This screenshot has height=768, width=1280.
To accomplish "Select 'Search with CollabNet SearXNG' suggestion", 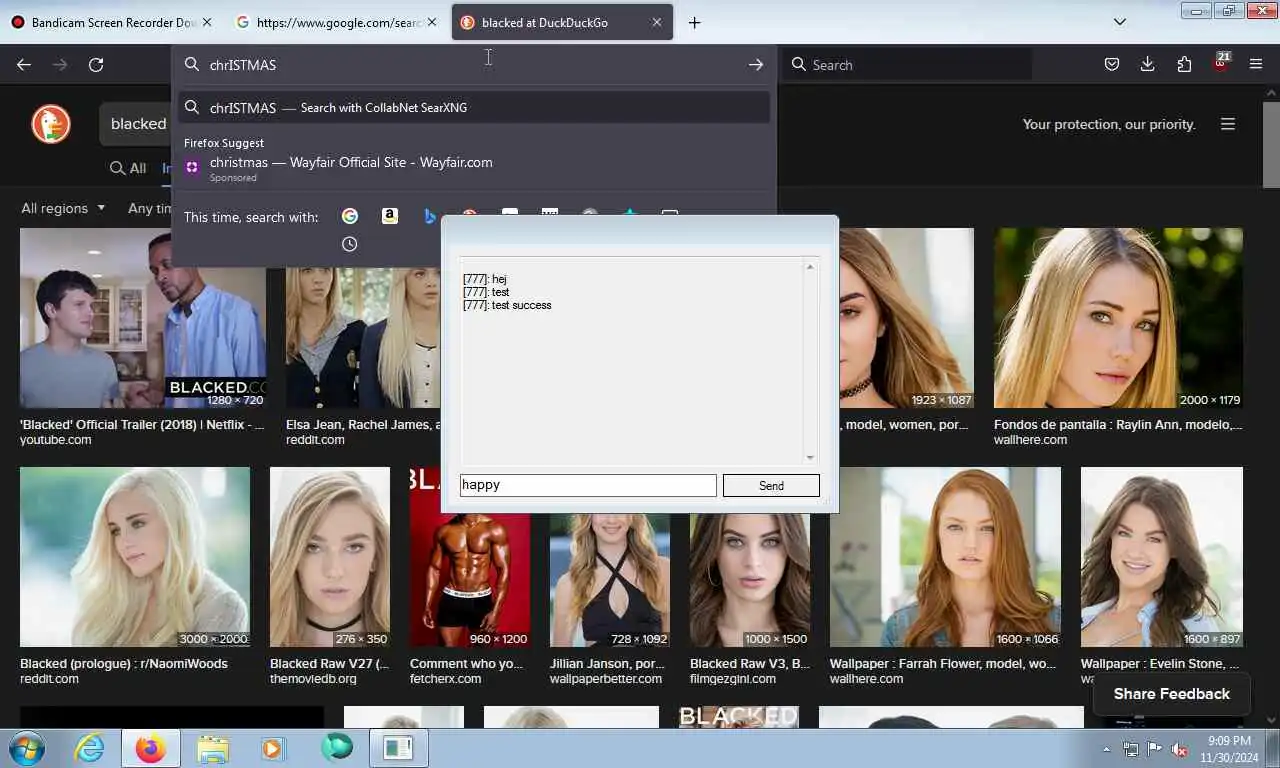I will (474, 107).
